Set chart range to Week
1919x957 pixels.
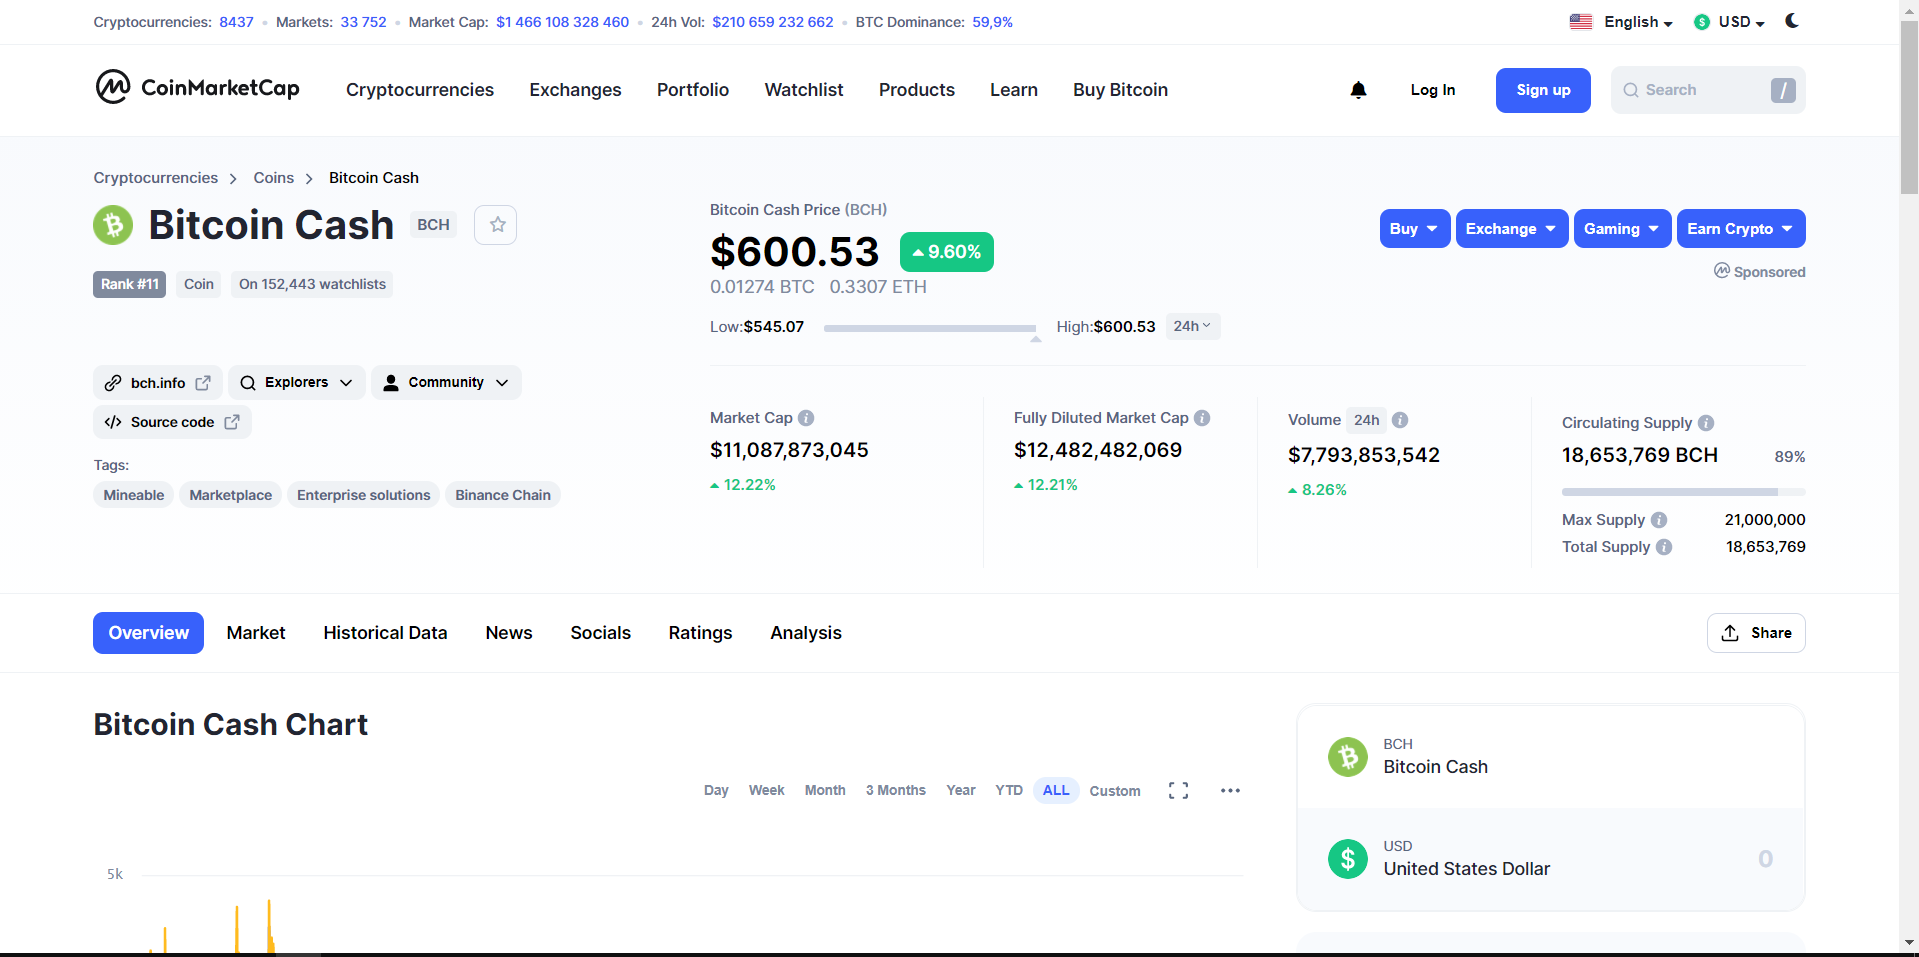[x=766, y=791]
